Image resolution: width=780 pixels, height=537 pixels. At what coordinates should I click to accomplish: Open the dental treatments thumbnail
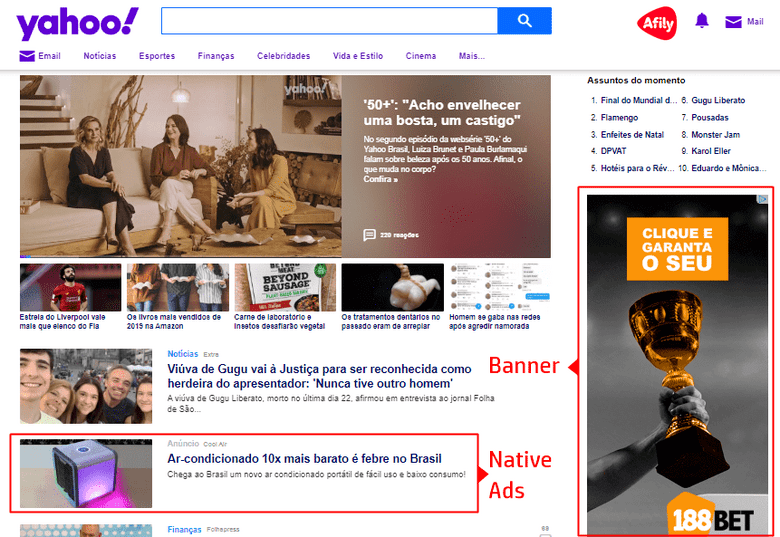[x=392, y=287]
